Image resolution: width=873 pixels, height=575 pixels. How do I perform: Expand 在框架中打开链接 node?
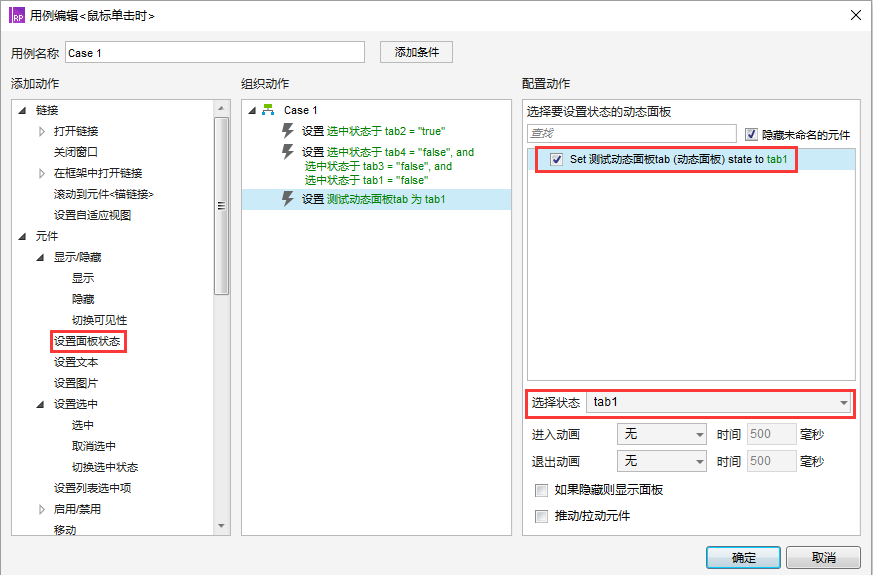tap(41, 173)
